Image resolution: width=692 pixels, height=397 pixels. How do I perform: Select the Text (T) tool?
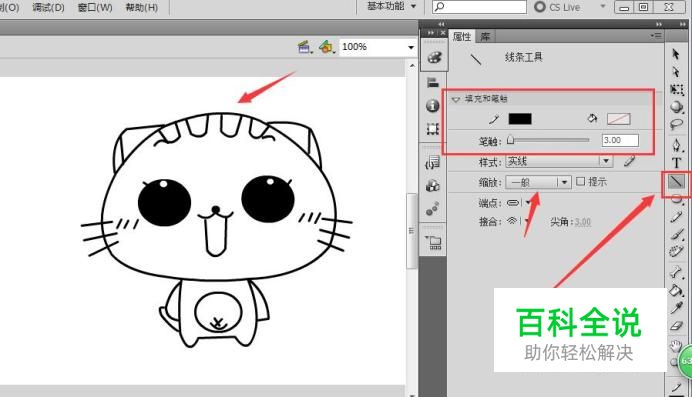[677, 162]
